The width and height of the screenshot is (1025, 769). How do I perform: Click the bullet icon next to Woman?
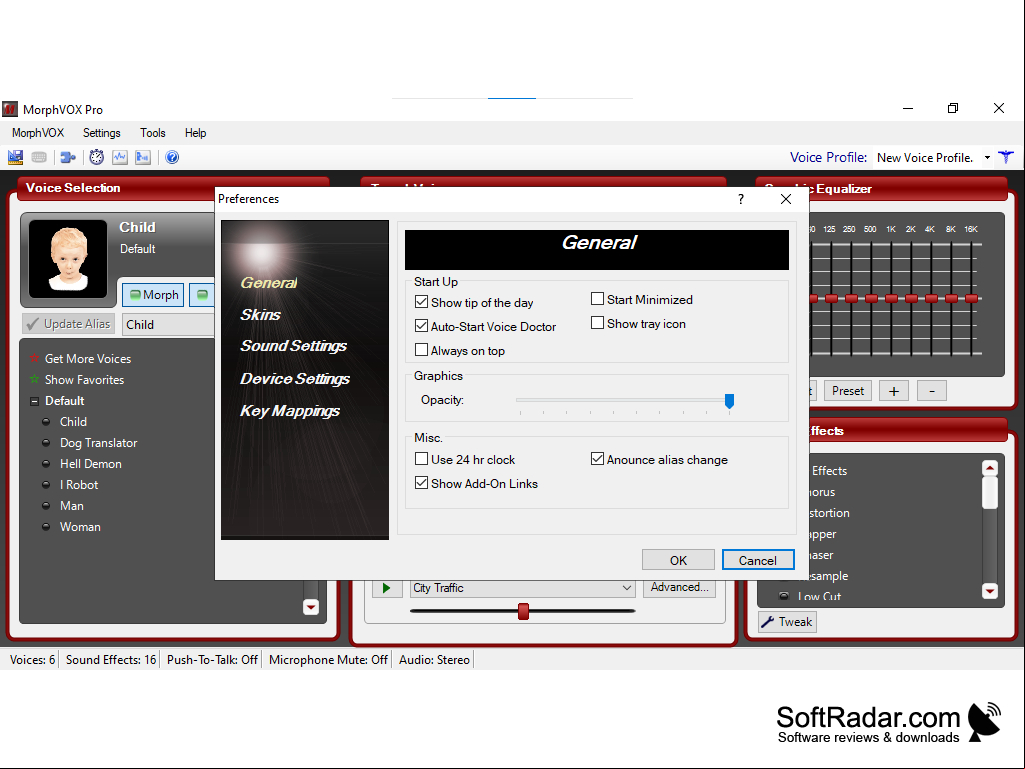tap(46, 526)
